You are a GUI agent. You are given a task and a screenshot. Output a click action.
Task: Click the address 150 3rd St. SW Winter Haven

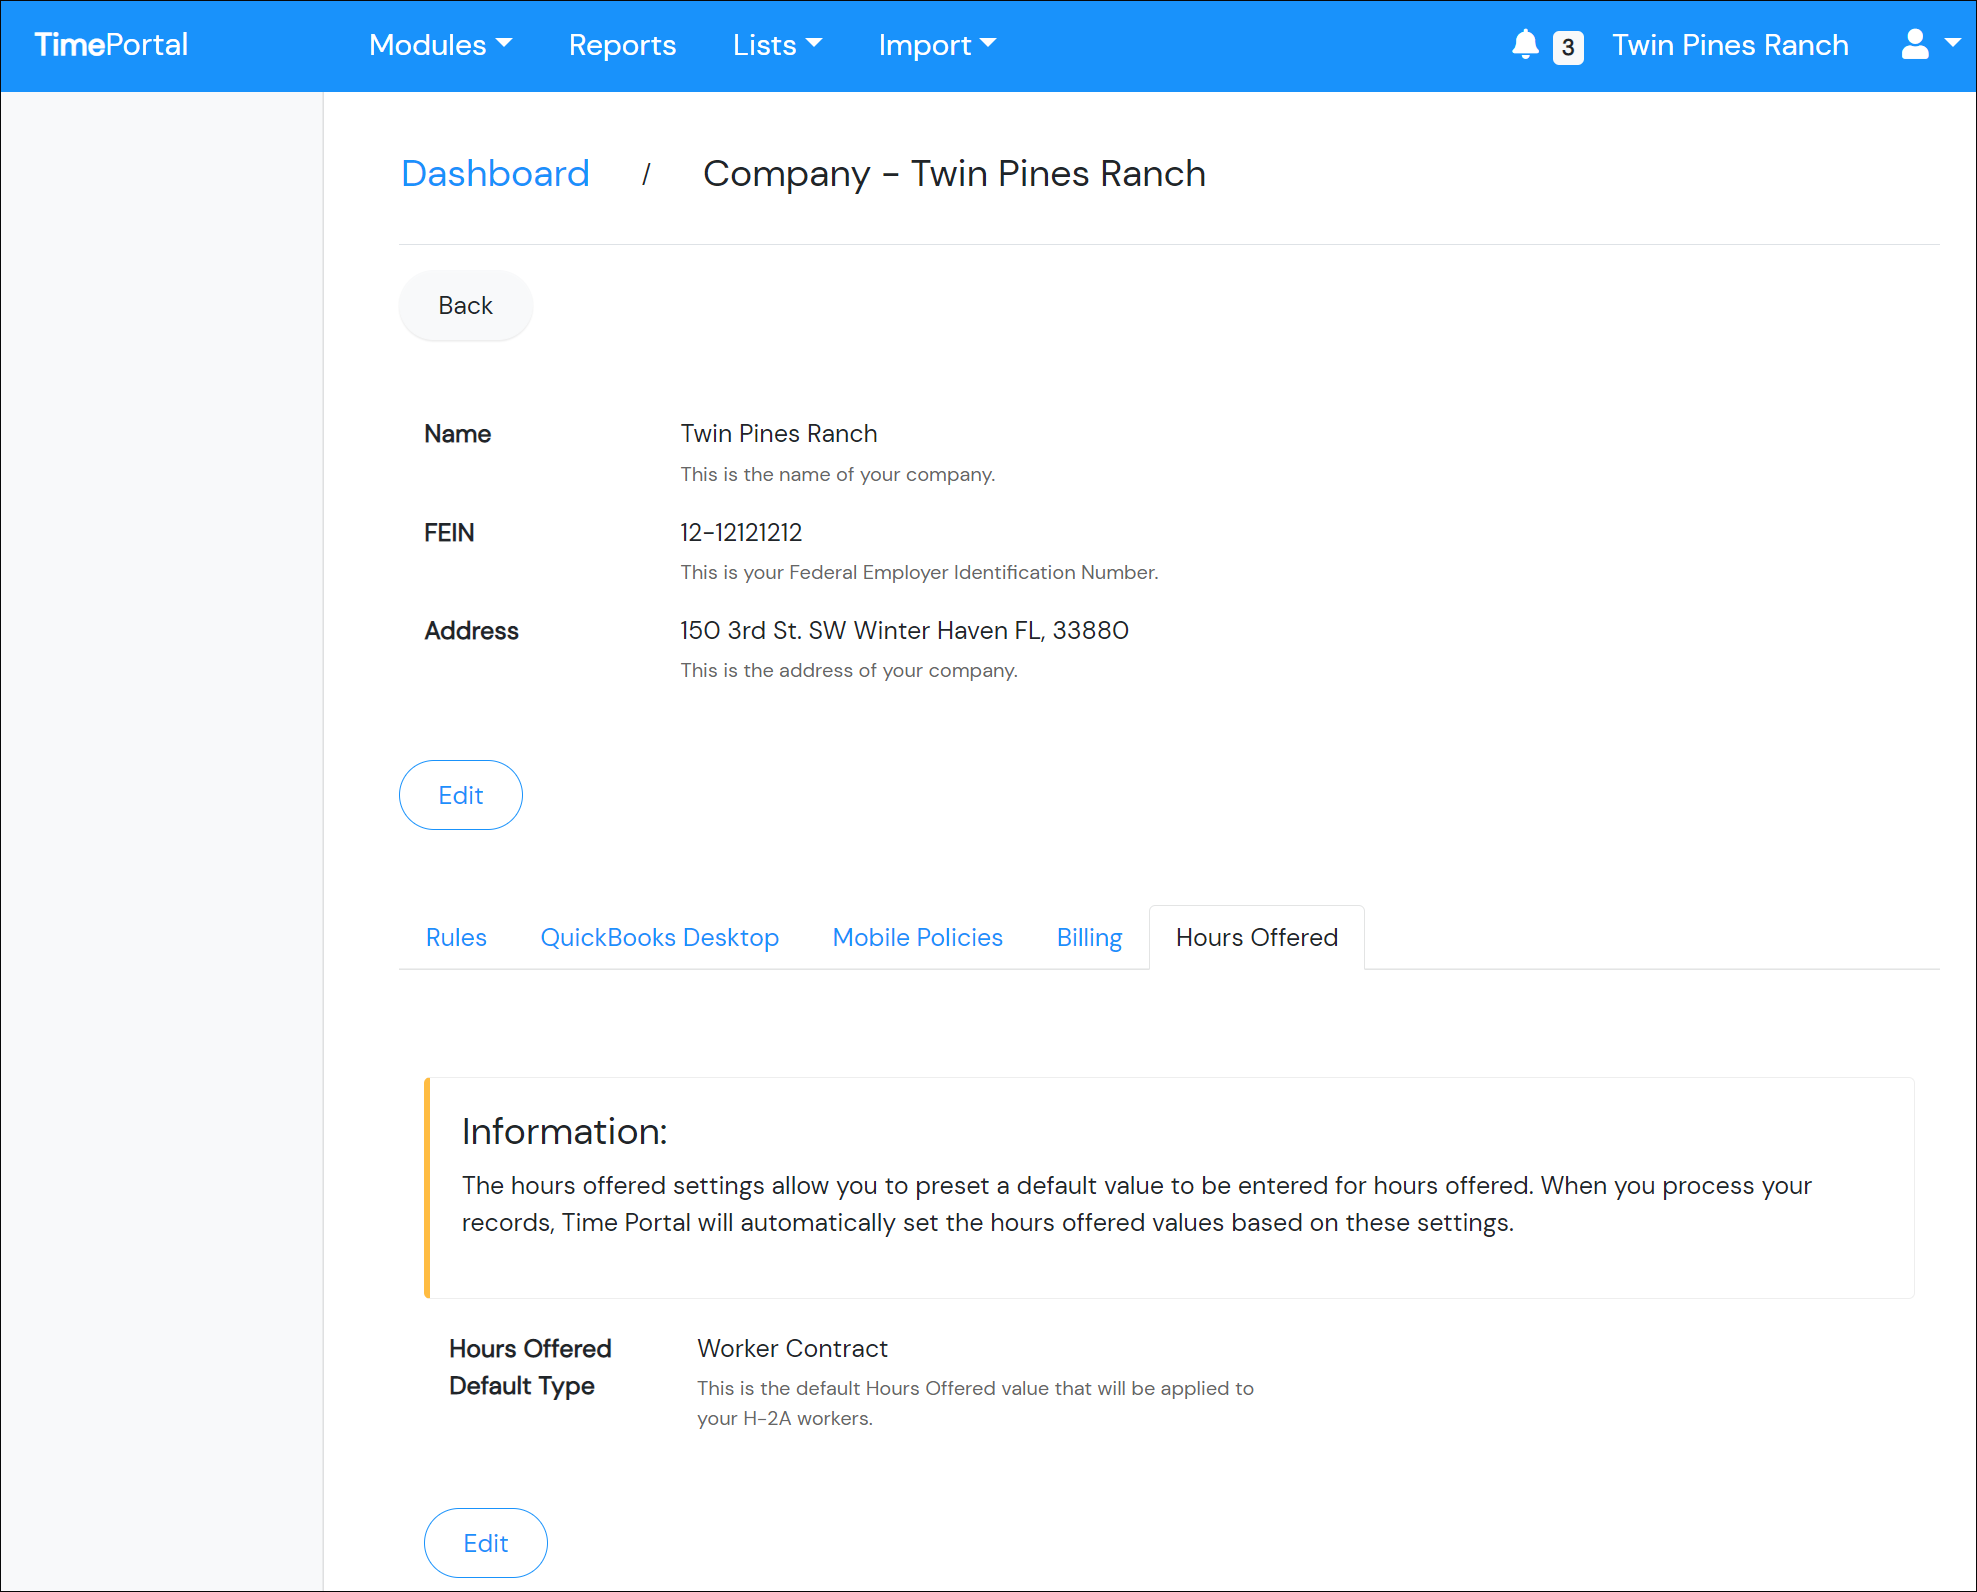tap(904, 631)
